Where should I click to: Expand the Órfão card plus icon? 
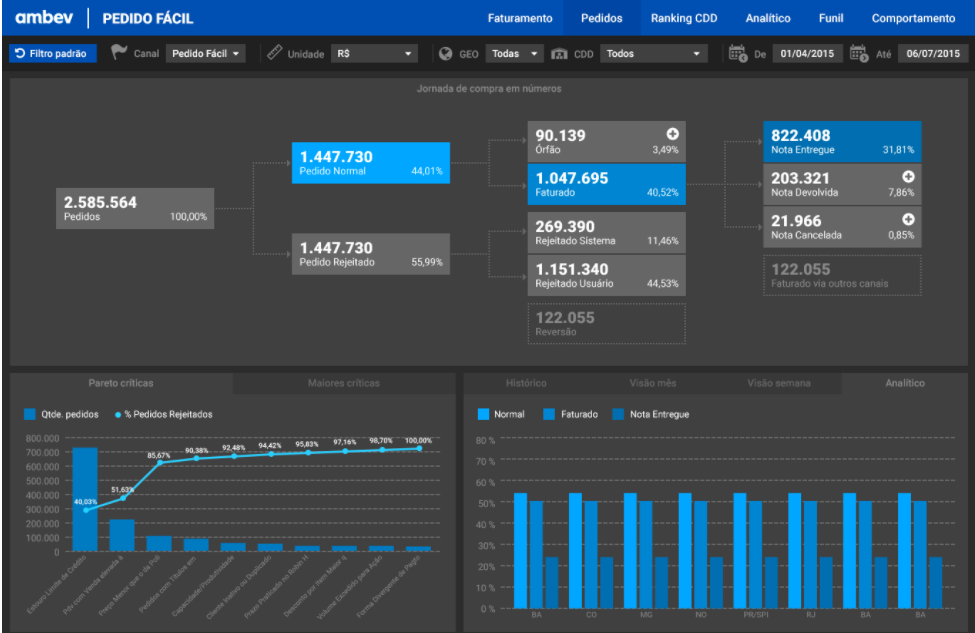[672, 134]
